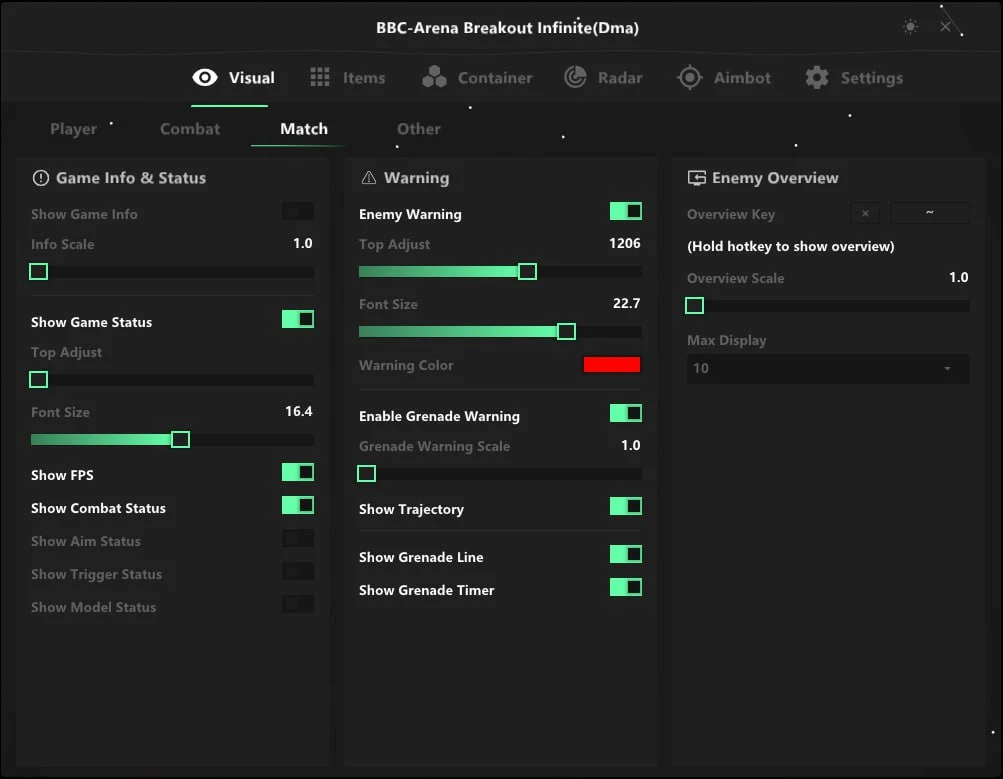Click the "(Hold hotkey to show overview)" text
1003x779 pixels.
click(x=791, y=246)
